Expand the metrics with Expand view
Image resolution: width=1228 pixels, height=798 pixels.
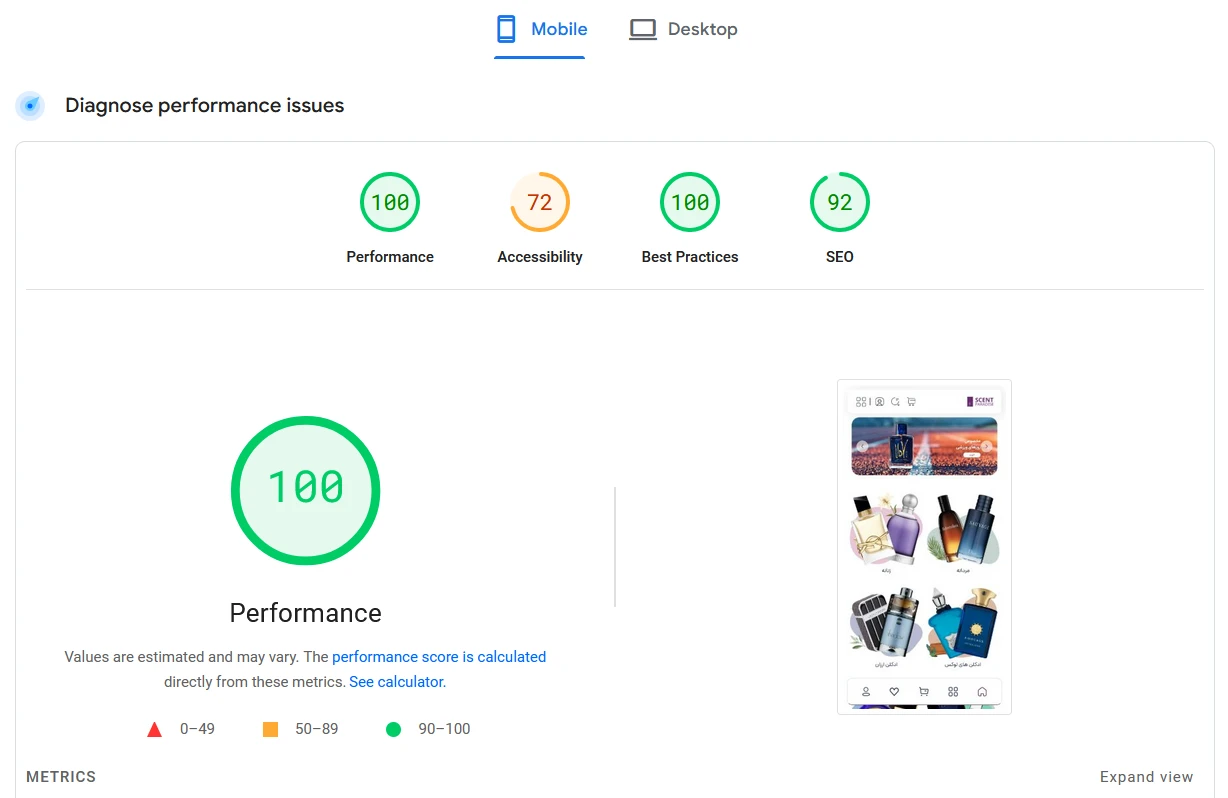point(1146,777)
